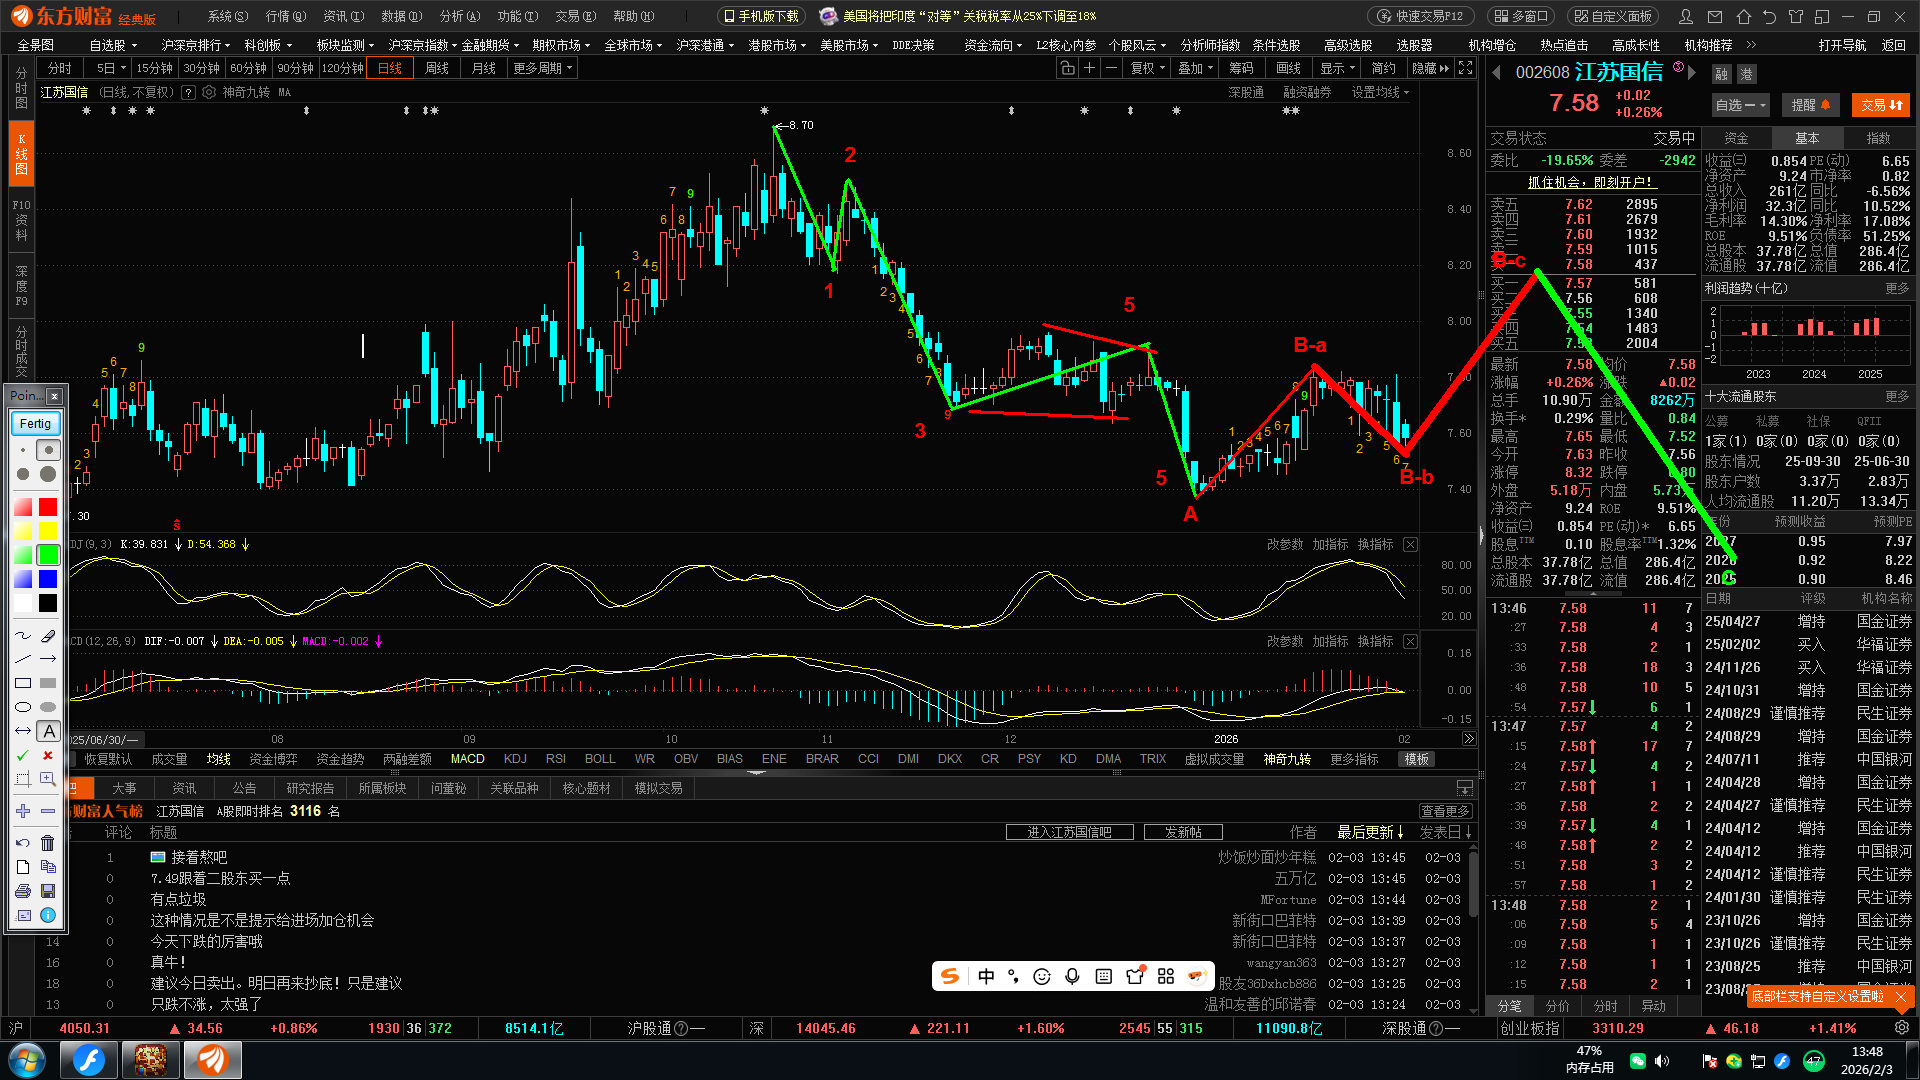Pick the text 'A' drawing tool

[x=47, y=732]
